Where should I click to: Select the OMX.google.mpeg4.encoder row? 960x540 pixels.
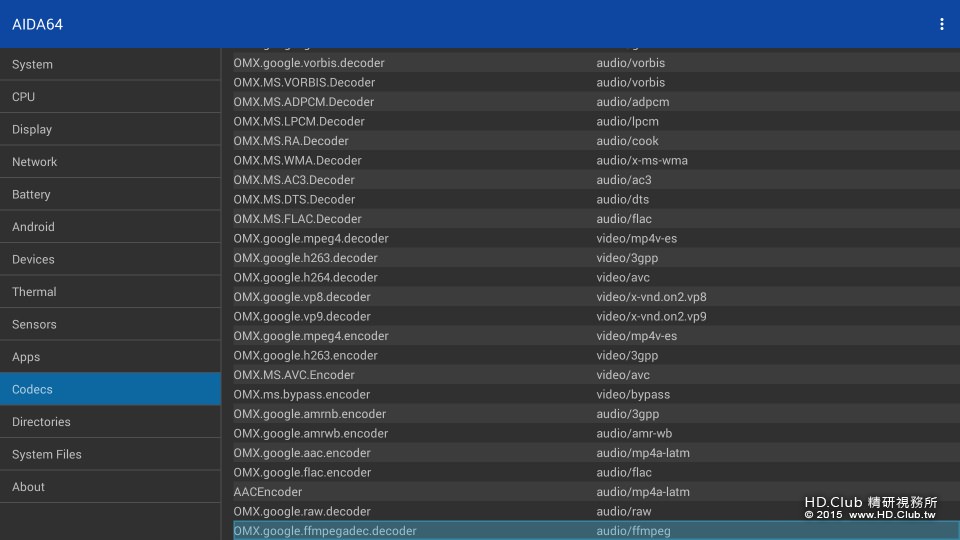coord(596,336)
